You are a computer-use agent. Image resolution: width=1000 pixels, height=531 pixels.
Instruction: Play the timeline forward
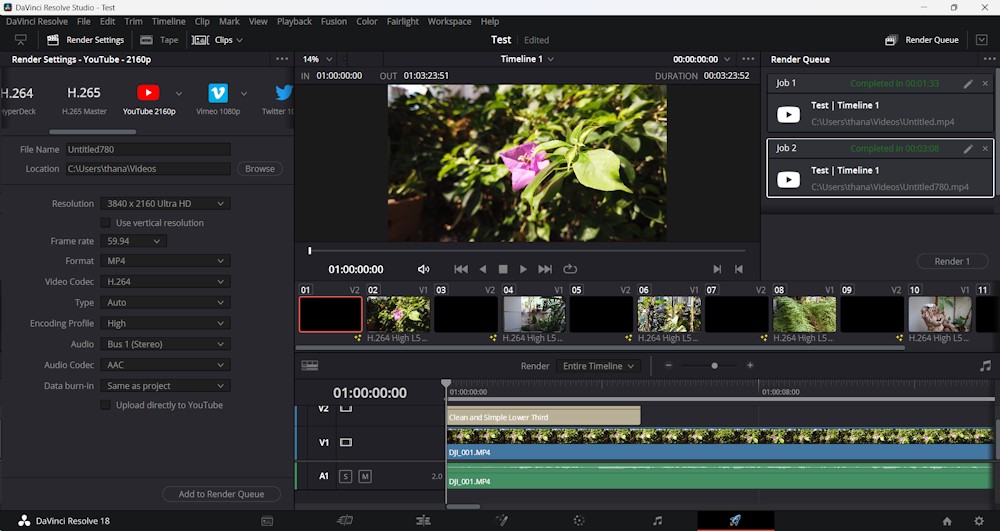(523, 269)
